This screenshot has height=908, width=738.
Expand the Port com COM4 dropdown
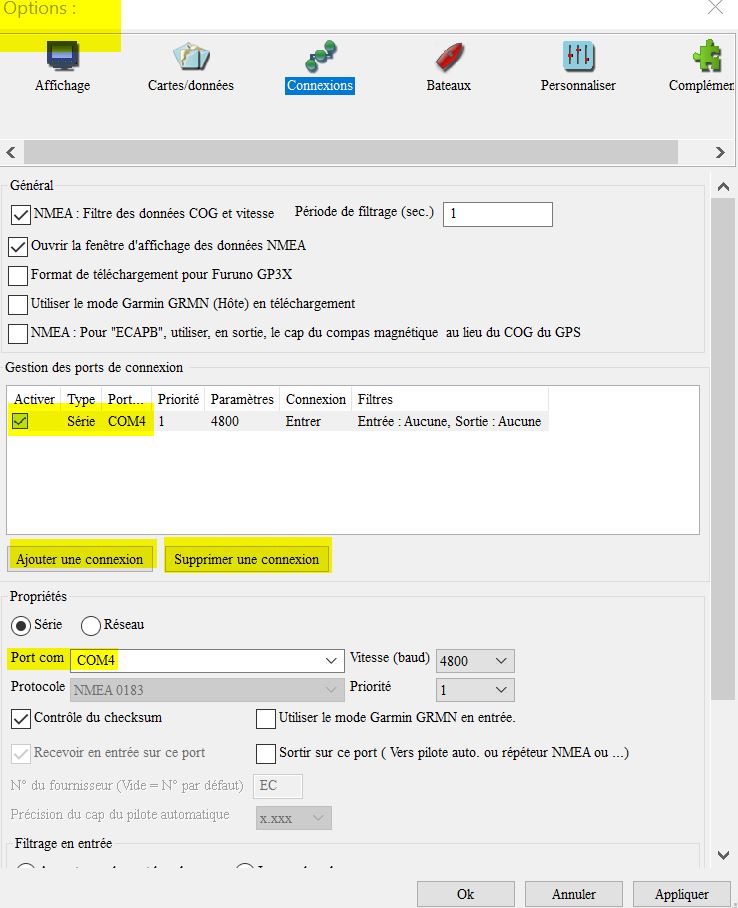(x=332, y=661)
